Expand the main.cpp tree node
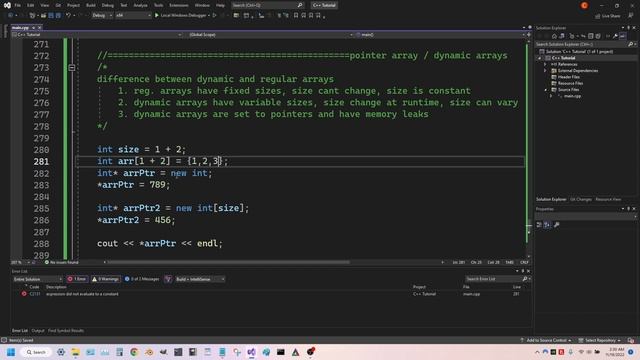This screenshot has height=360, width=640. (x=551, y=96)
